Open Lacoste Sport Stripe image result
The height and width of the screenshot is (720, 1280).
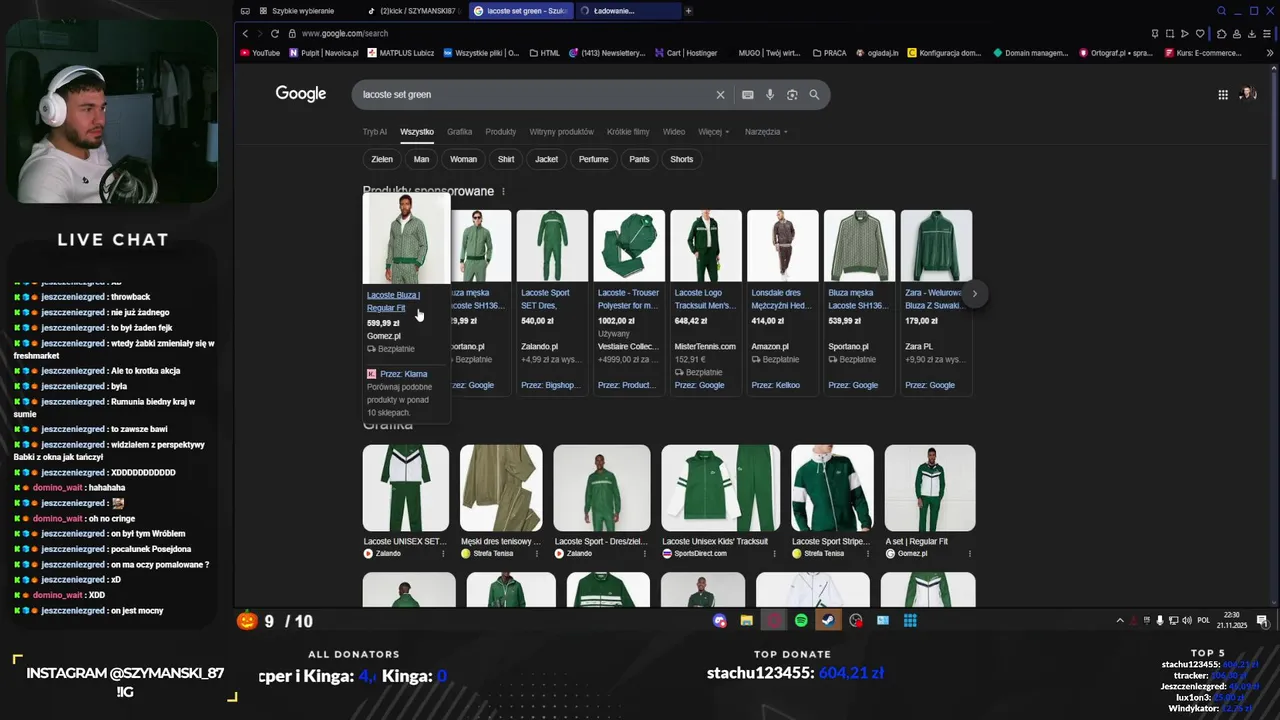click(832, 488)
